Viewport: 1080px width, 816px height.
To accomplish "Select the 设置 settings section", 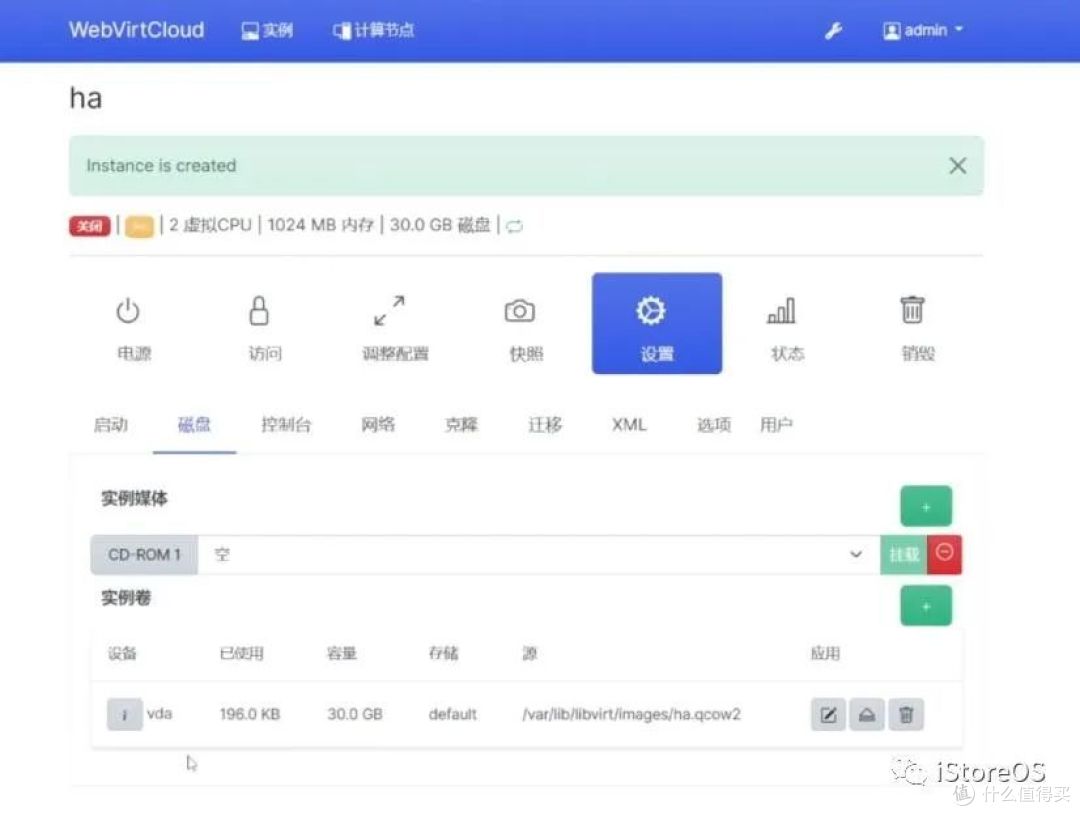I will coord(657,324).
